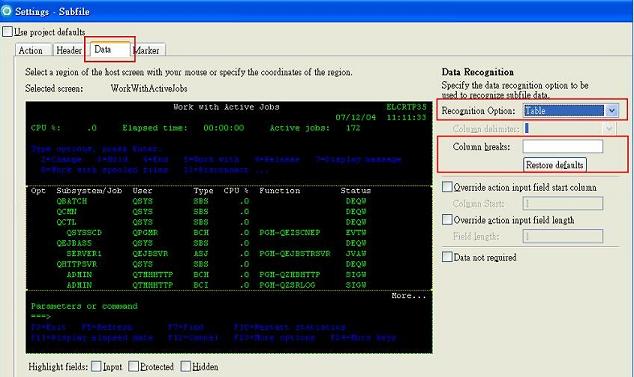The width and height of the screenshot is (634, 377).
Task: Click the QEJBASS subsystem entry
Action: 74,243
